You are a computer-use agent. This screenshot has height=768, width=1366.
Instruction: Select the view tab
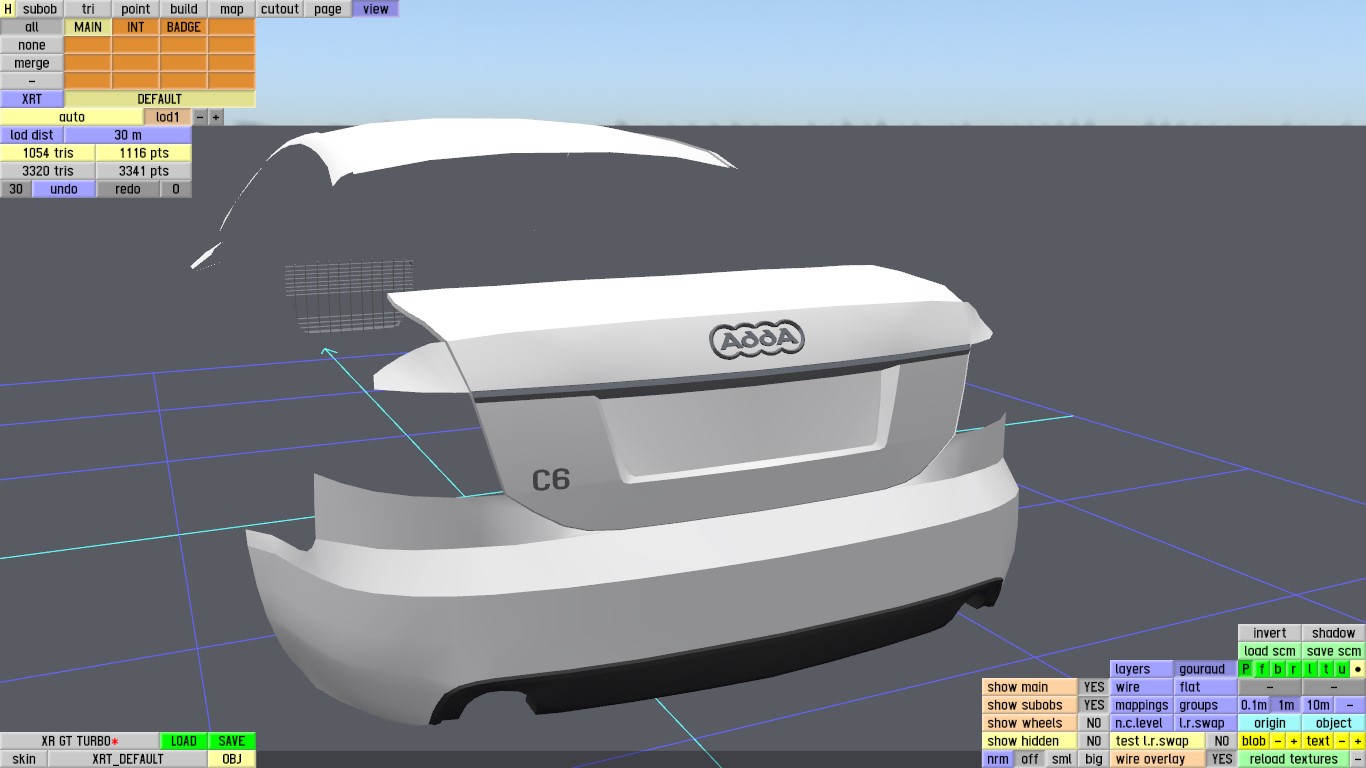376,9
